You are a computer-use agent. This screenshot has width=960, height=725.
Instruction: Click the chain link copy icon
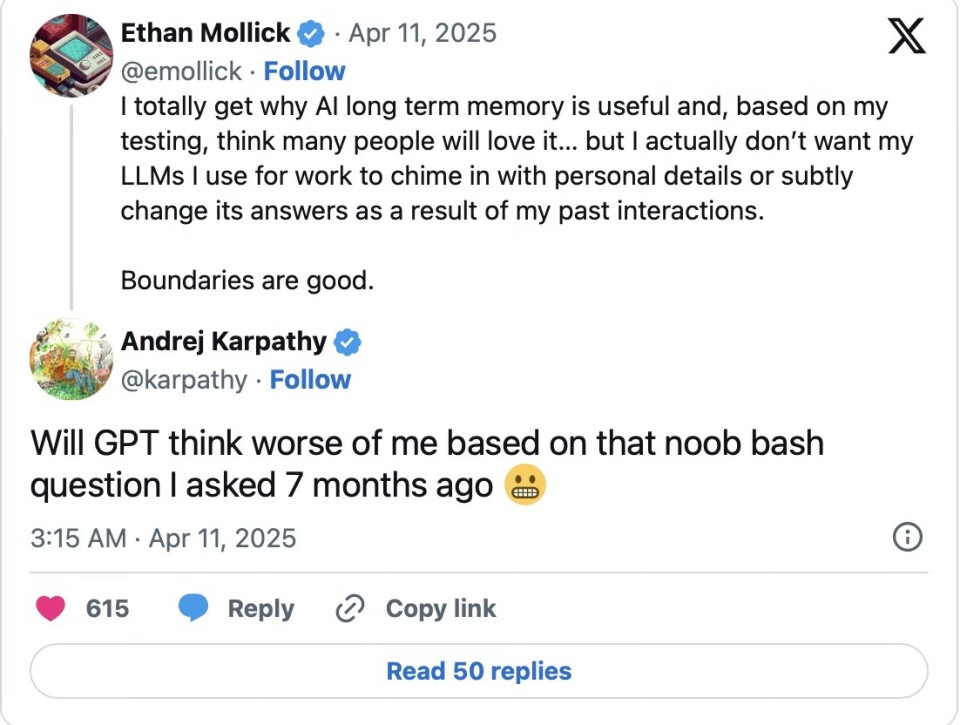point(349,608)
